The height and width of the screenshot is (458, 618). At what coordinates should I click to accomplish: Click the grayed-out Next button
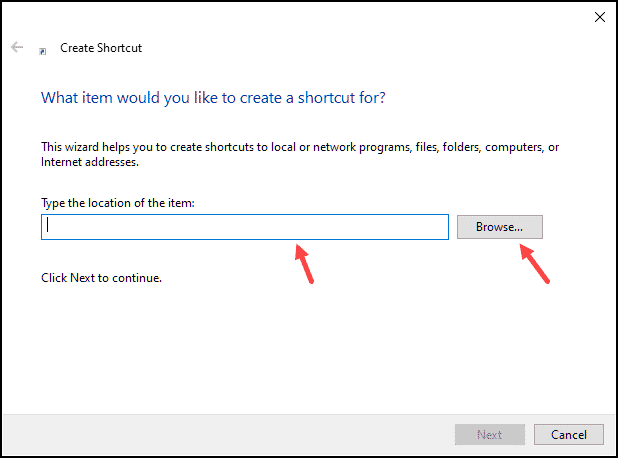coord(490,434)
